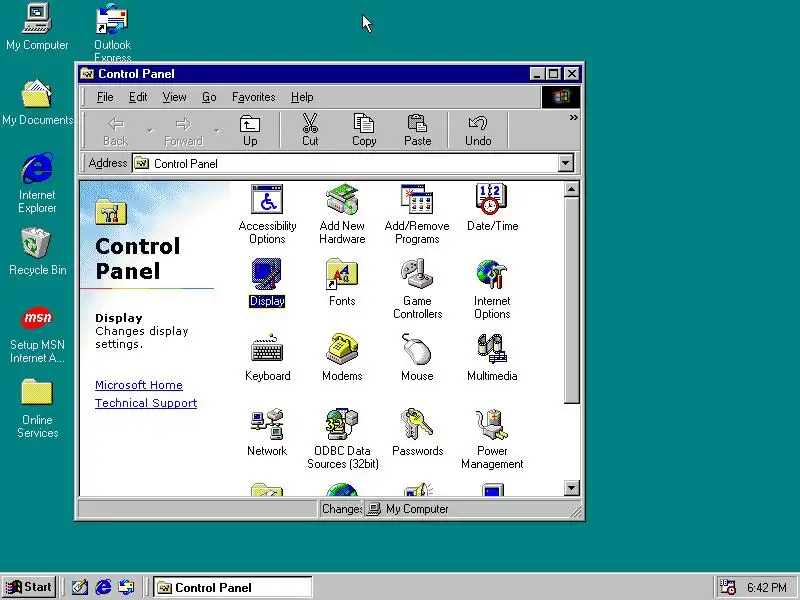The width and height of the screenshot is (800, 600).
Task: Click the Windows logo throbber
Action: pos(560,97)
